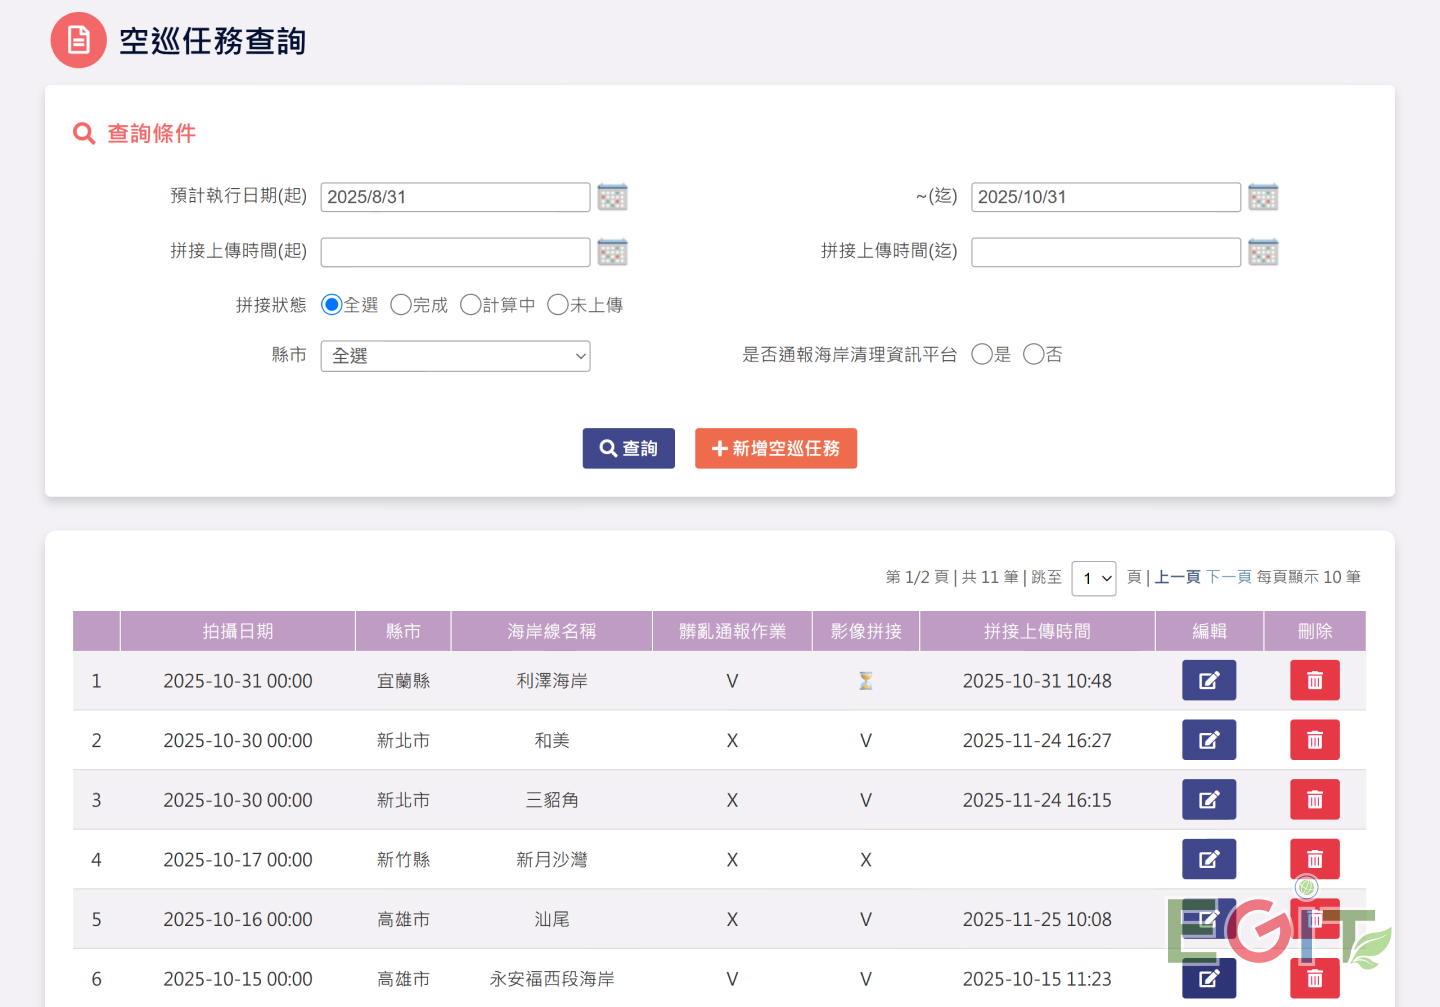
Task: Open calendar for 拼接上傳時間(起) field
Action: (612, 252)
